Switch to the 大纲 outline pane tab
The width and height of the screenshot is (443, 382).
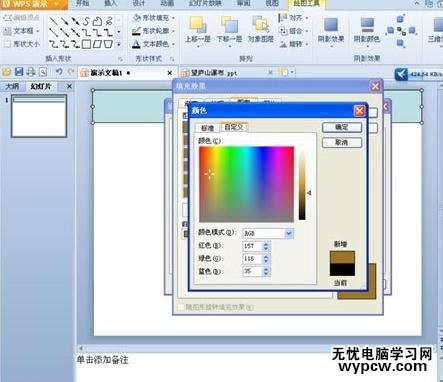click(x=12, y=87)
